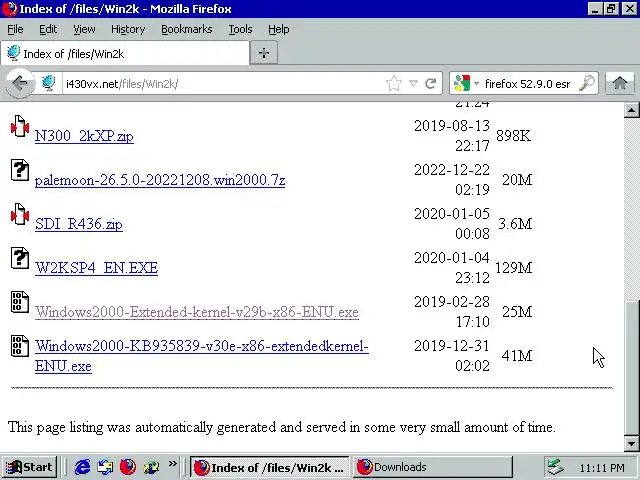640x480 pixels.
Task: Open the Bookmarks menu
Action: click(187, 29)
